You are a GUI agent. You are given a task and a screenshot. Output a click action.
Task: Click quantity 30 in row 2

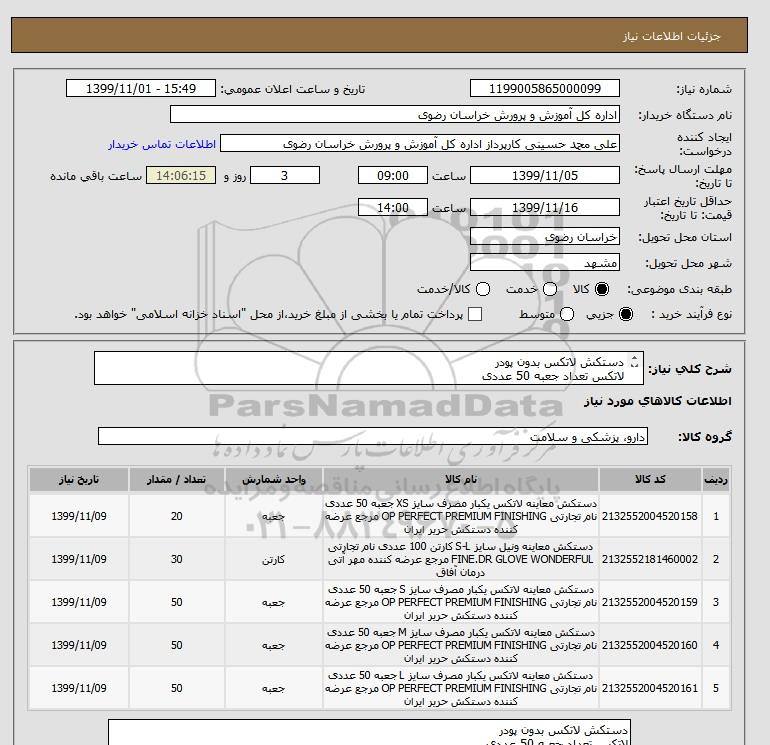click(177, 559)
